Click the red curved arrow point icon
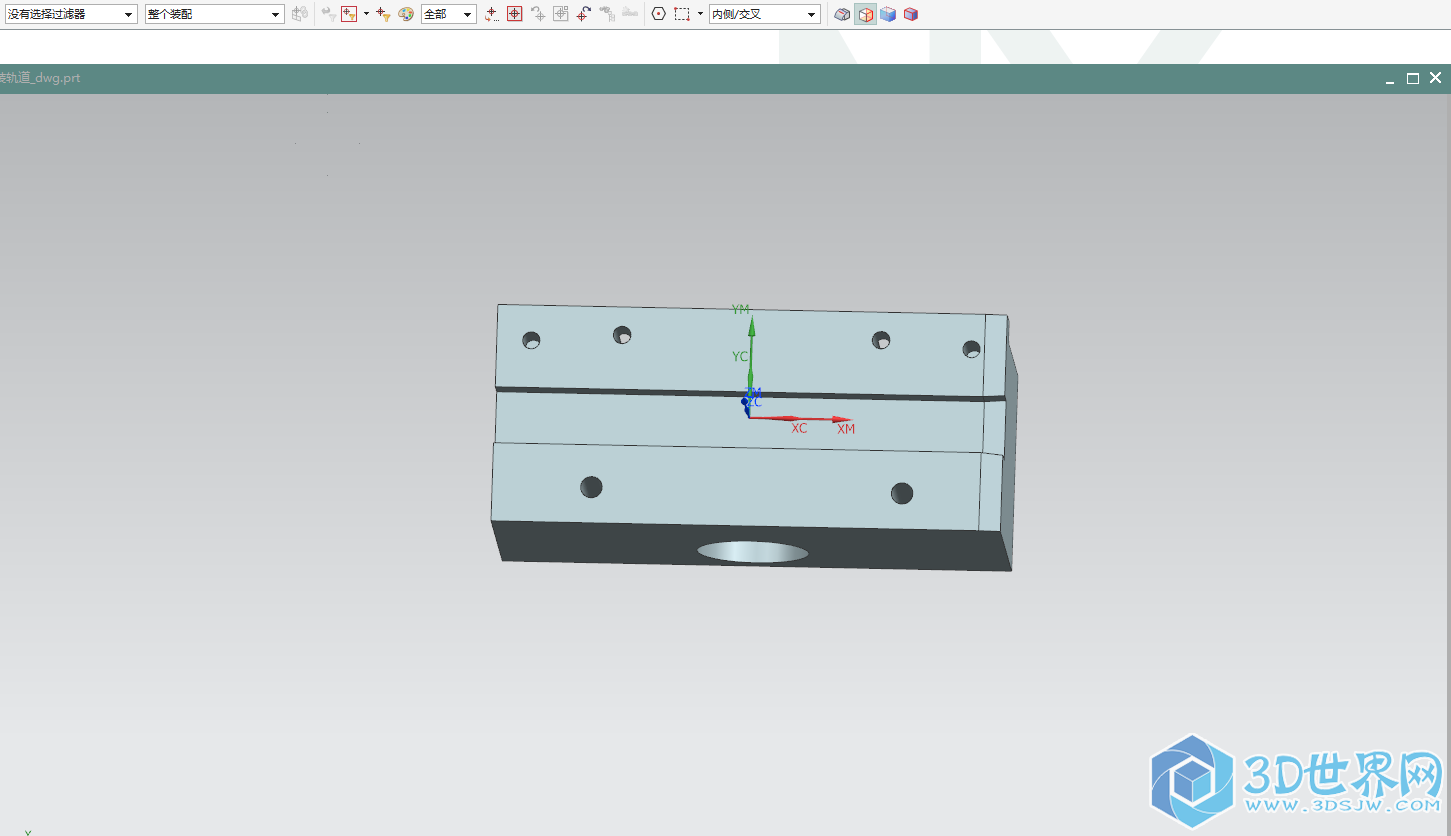Viewport: 1451px width, 836px height. click(584, 14)
